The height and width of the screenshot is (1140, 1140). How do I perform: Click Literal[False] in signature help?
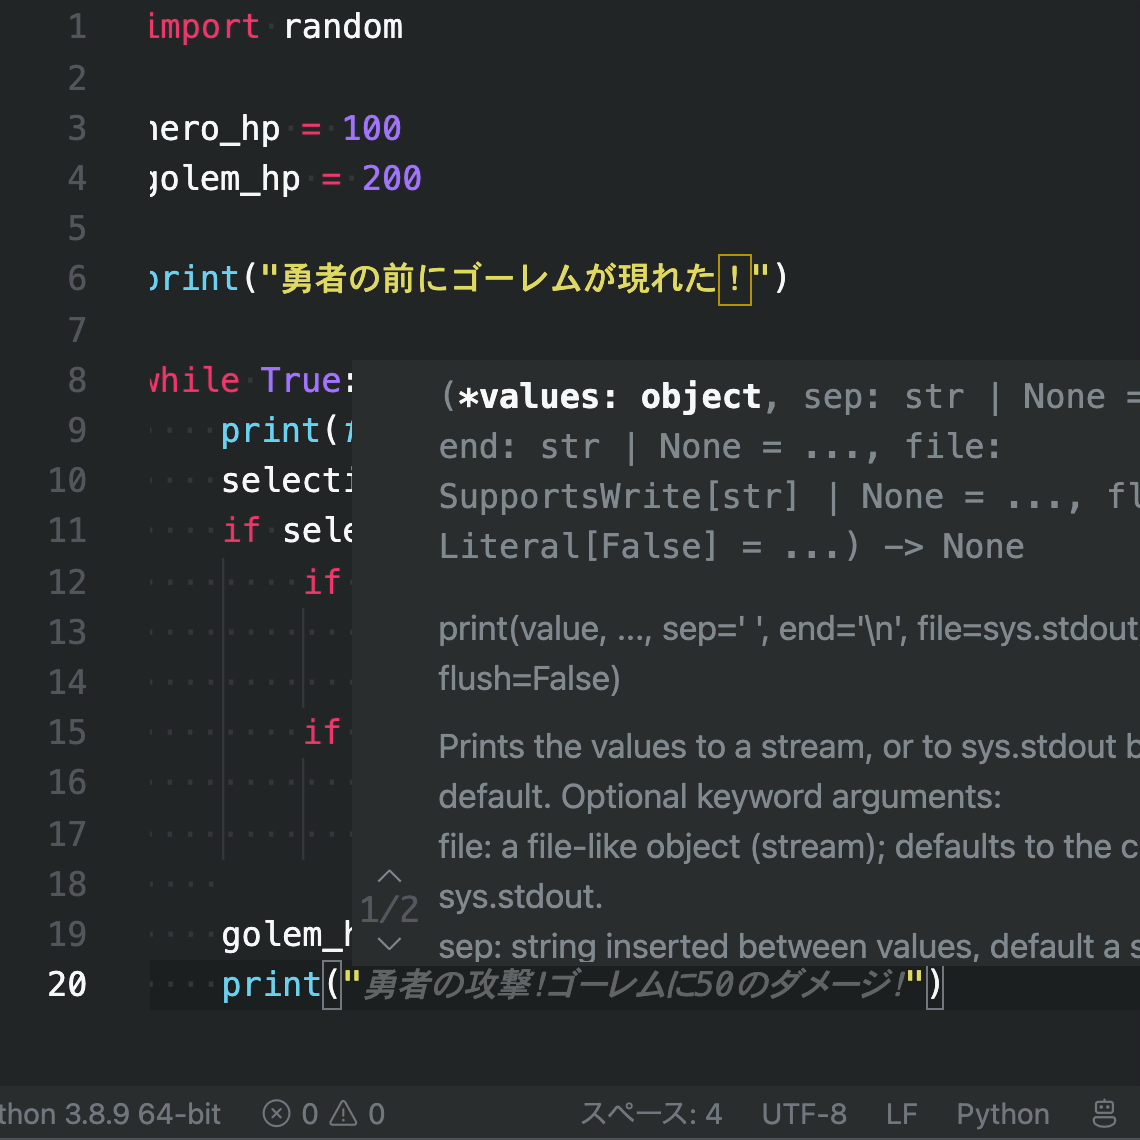click(x=578, y=547)
